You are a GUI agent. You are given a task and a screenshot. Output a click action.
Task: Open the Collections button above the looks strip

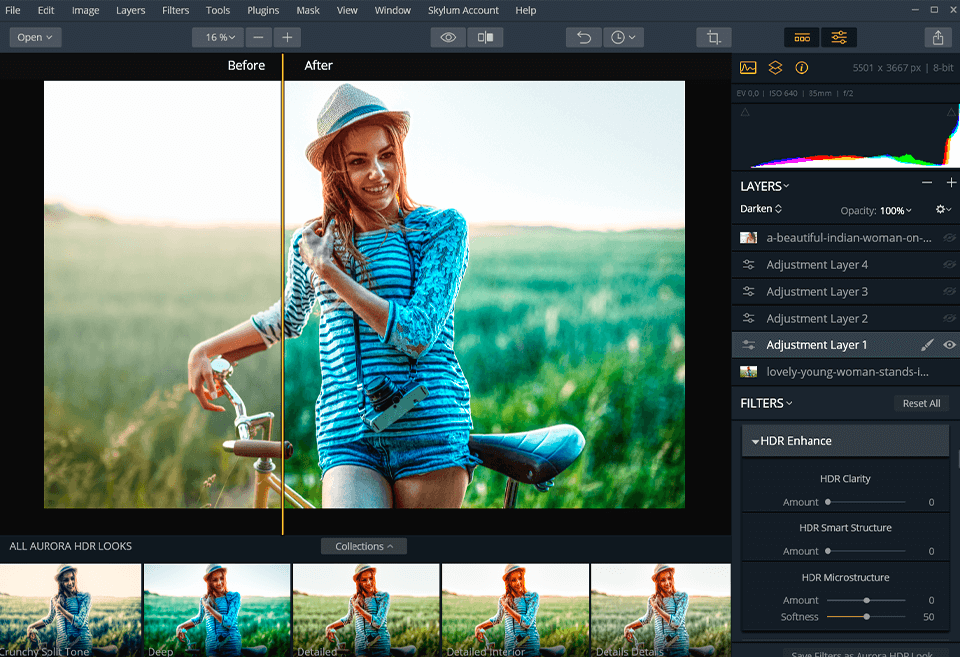tap(363, 546)
